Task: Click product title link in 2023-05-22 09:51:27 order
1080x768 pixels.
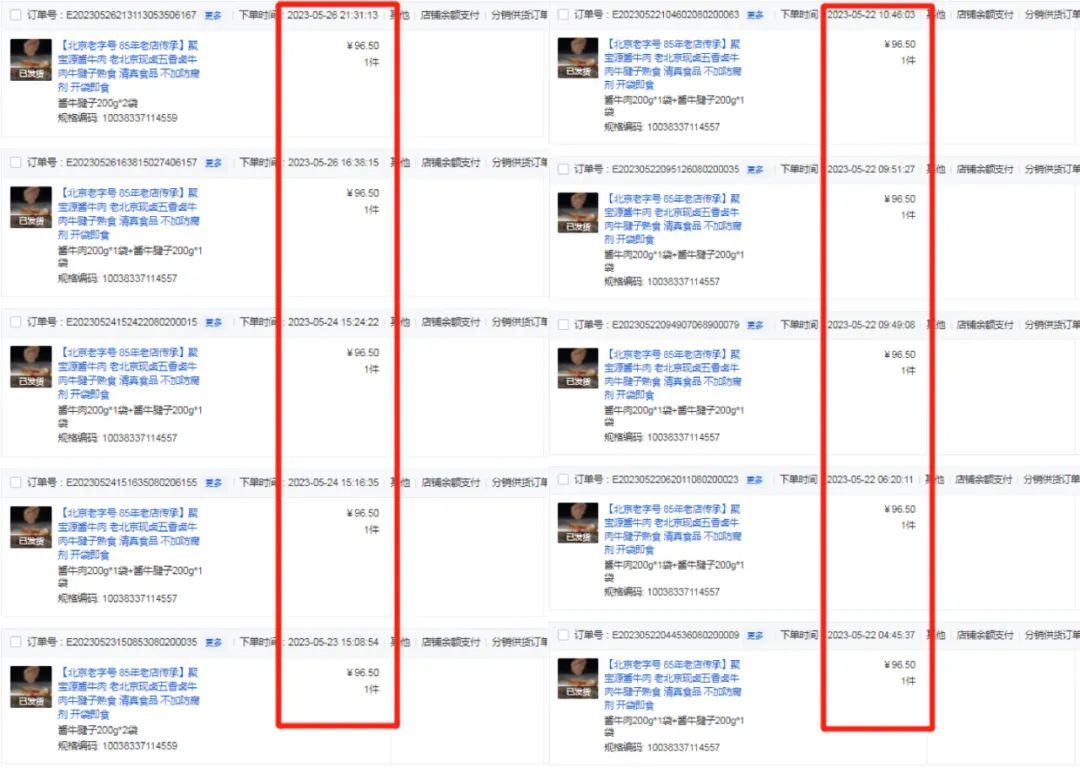Action: [673, 219]
